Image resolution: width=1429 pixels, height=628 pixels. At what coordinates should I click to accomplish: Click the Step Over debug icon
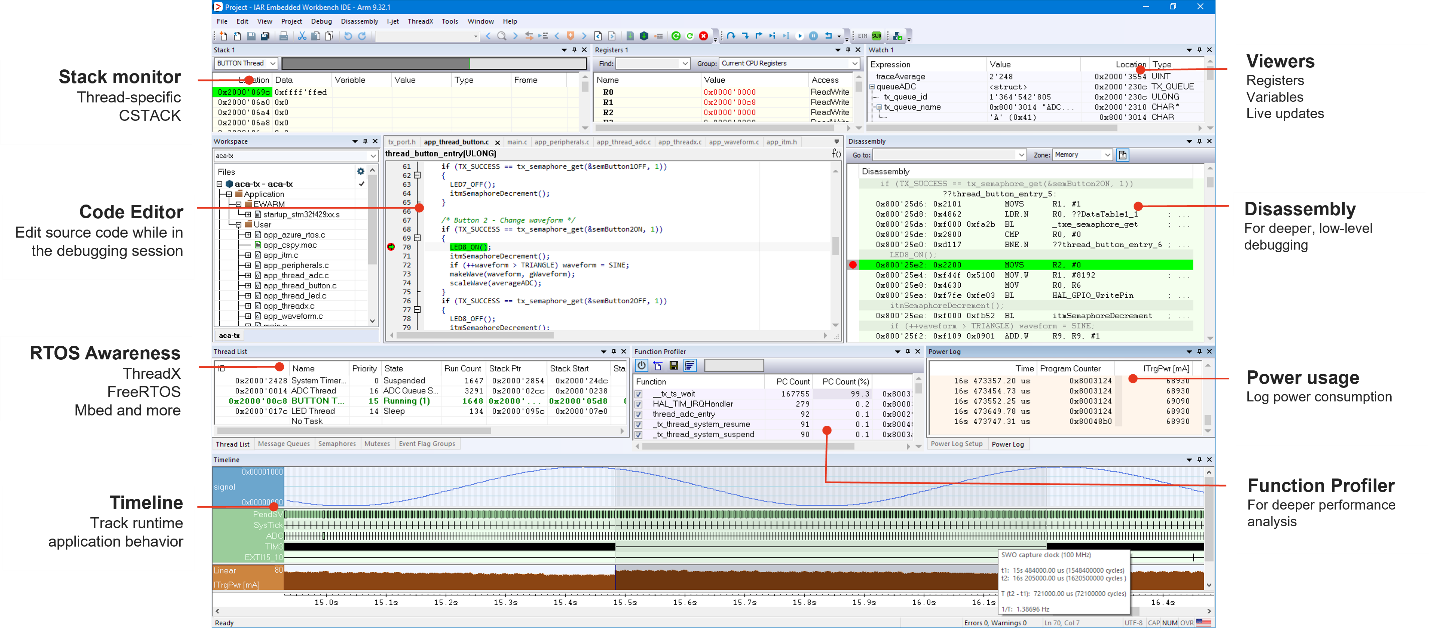[x=731, y=35]
